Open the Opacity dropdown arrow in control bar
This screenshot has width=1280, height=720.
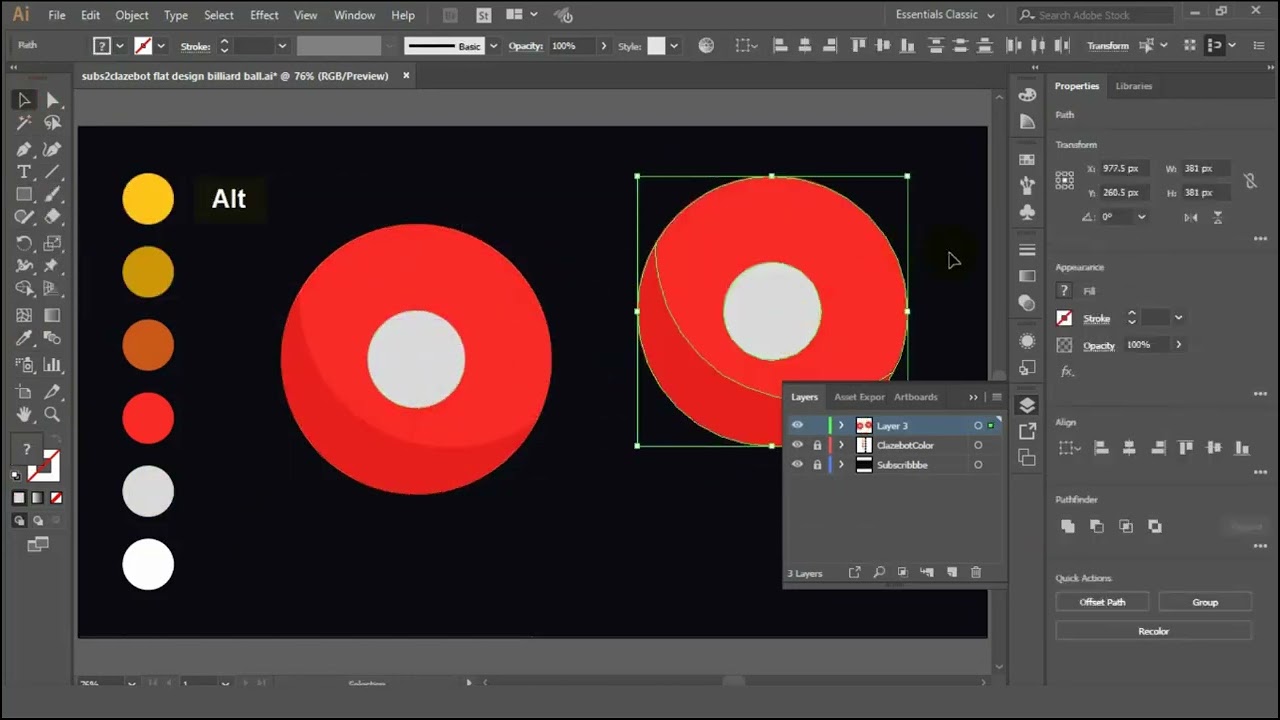(x=603, y=46)
